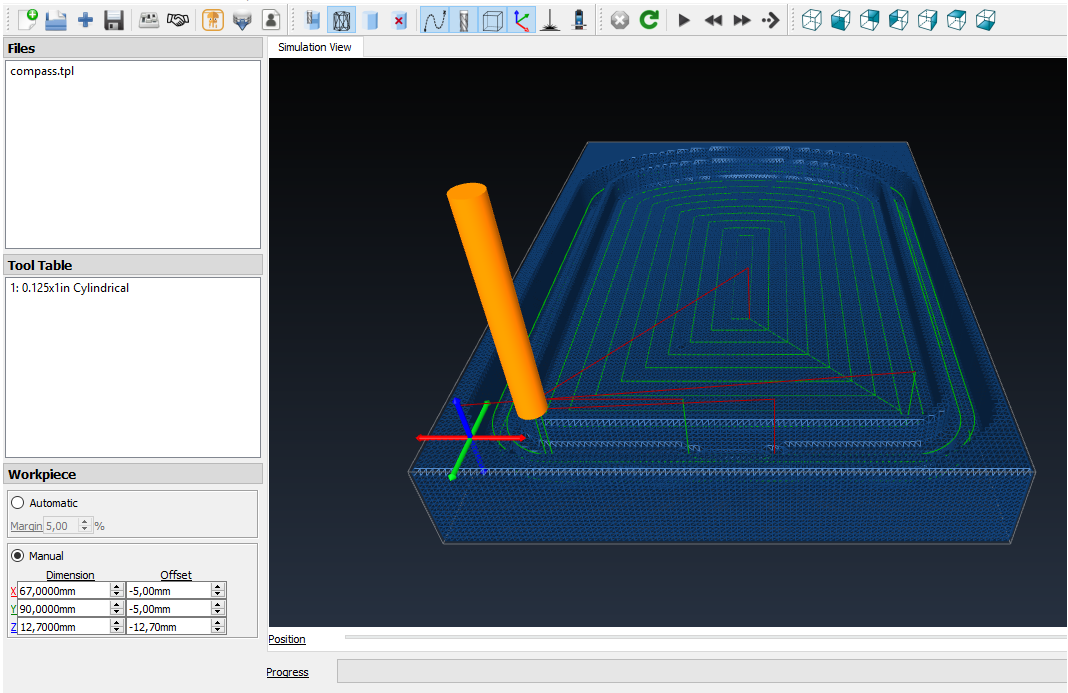
Task: Click the X dimension spinner arrows
Action: click(117, 591)
